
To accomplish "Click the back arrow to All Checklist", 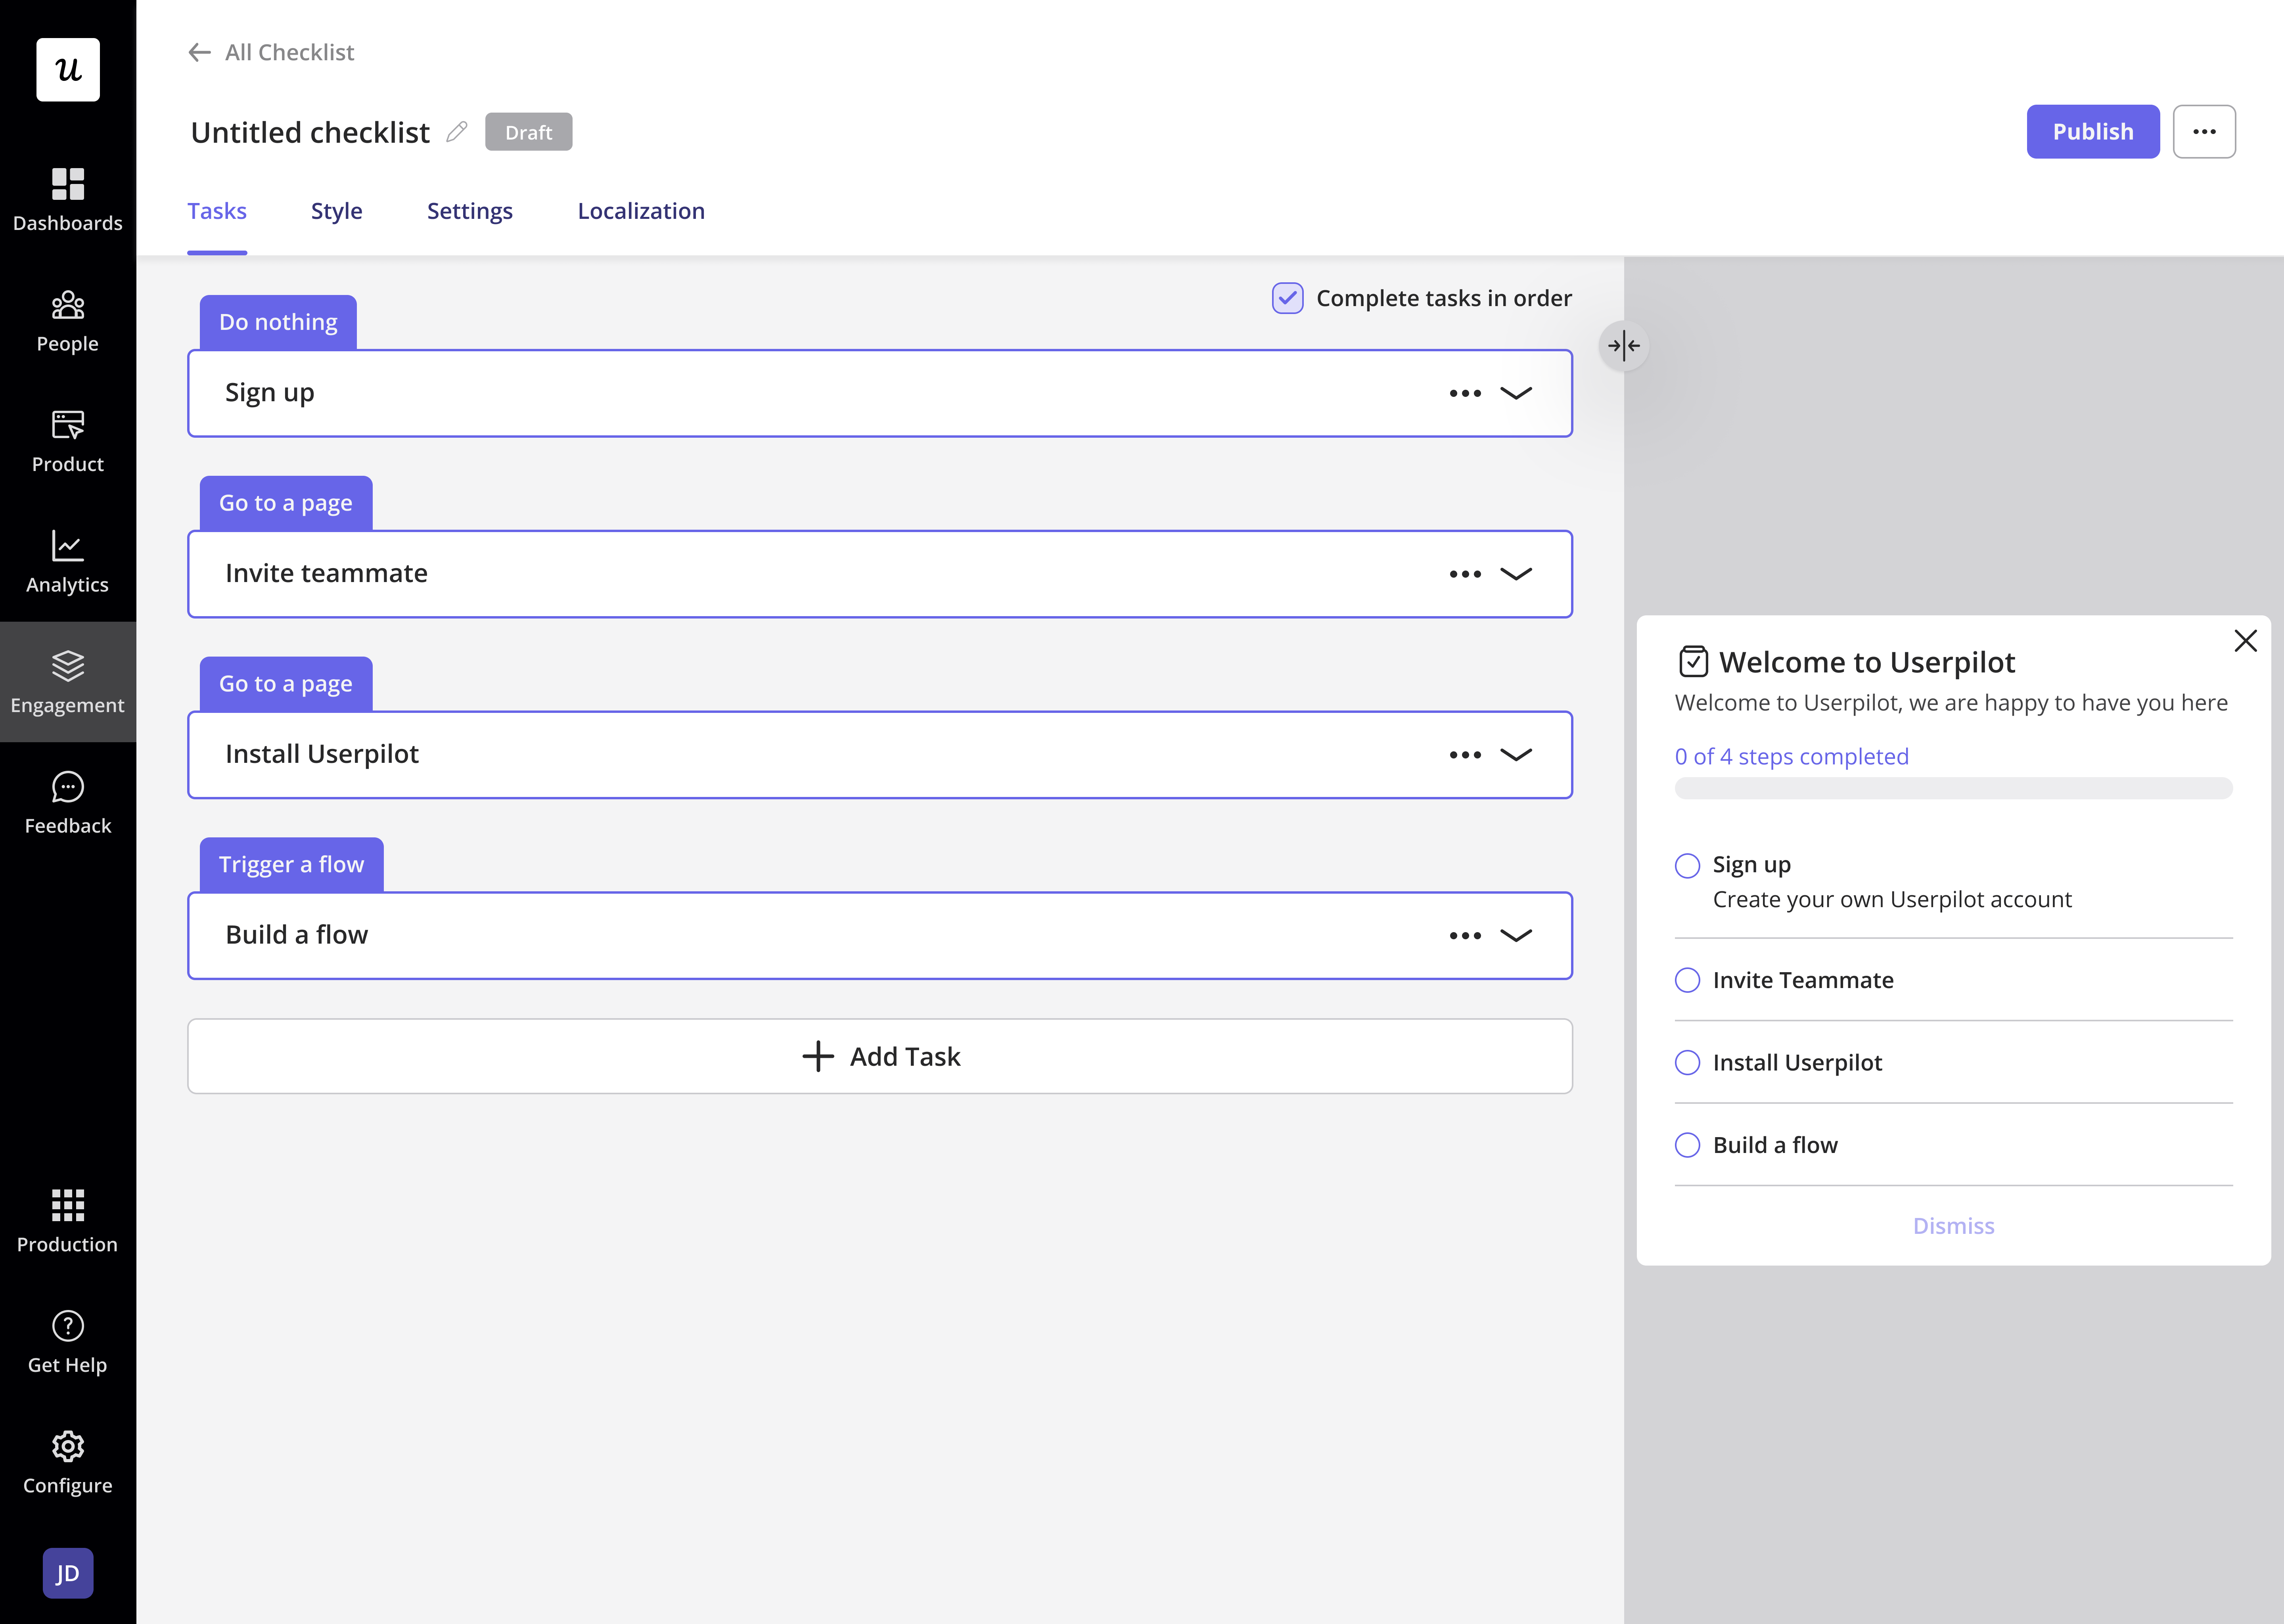I will click(200, 52).
